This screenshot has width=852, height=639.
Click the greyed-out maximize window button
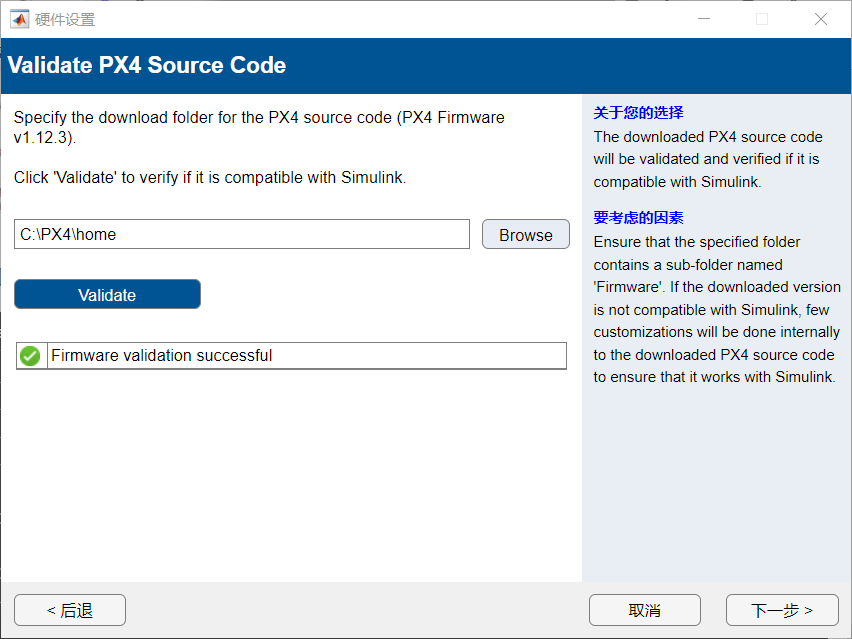762,19
